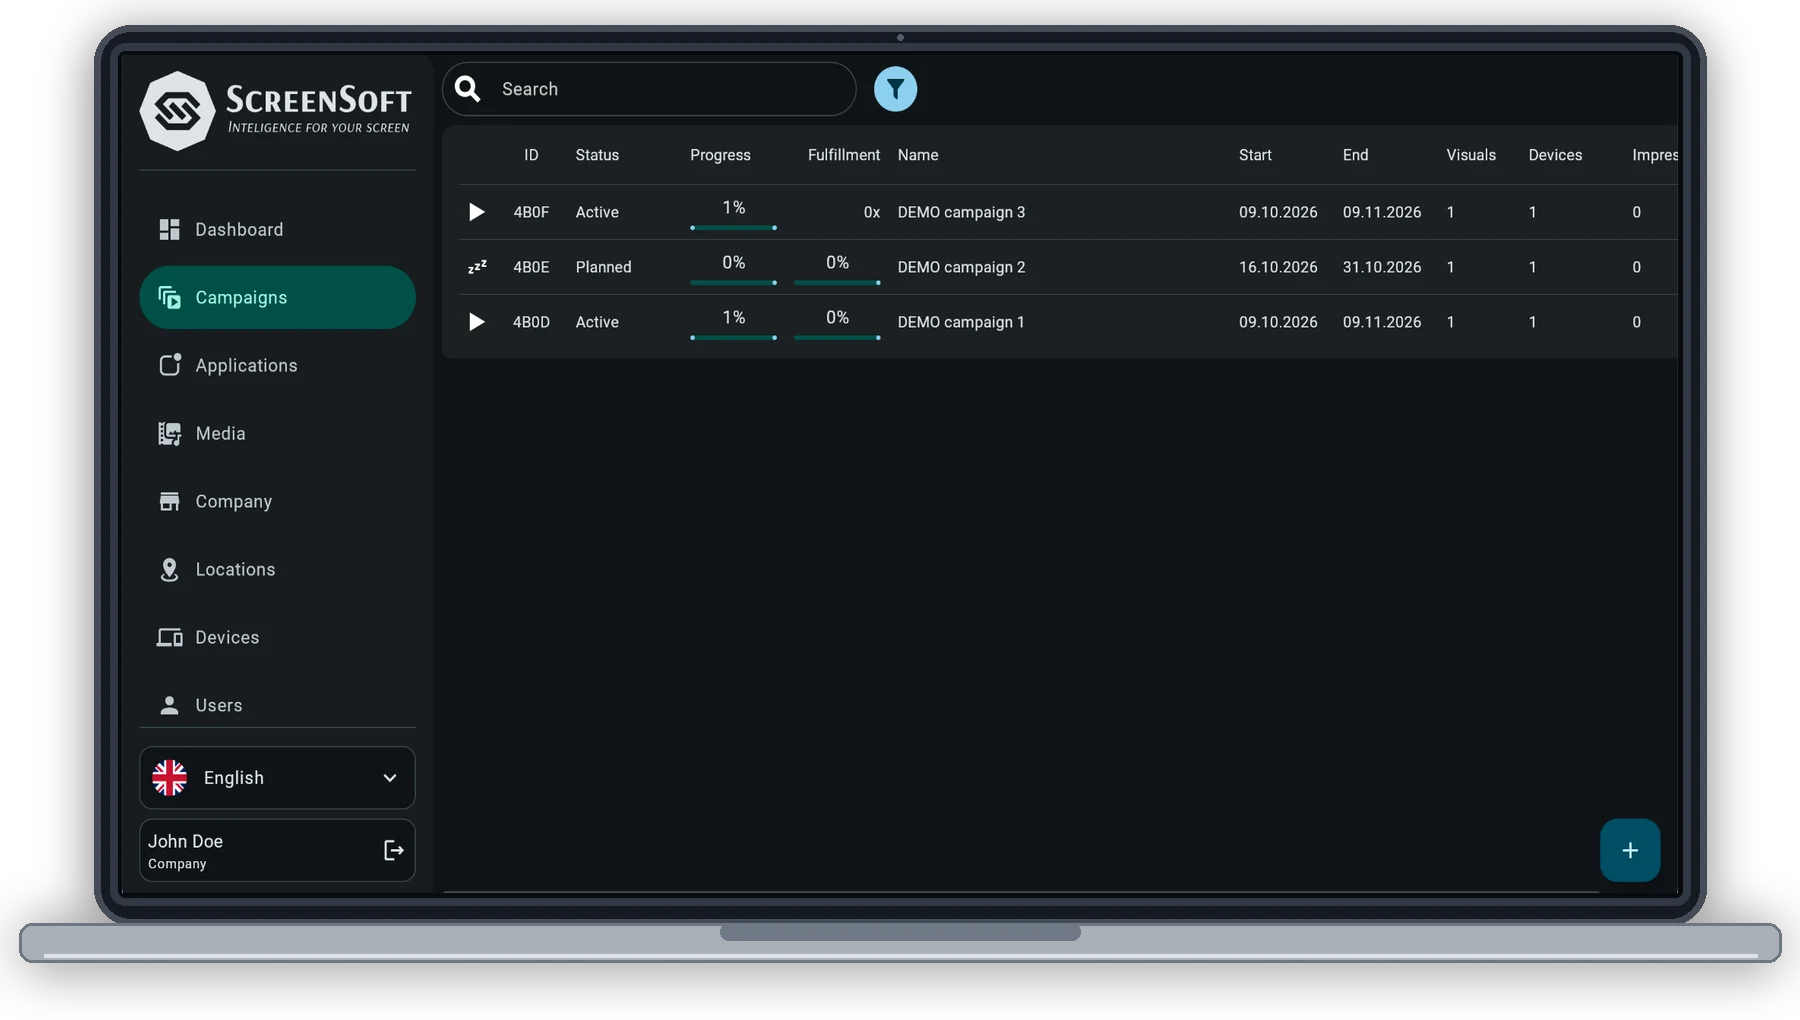The width and height of the screenshot is (1800, 1020).
Task: Click the search magnifier icon
Action: coord(468,89)
